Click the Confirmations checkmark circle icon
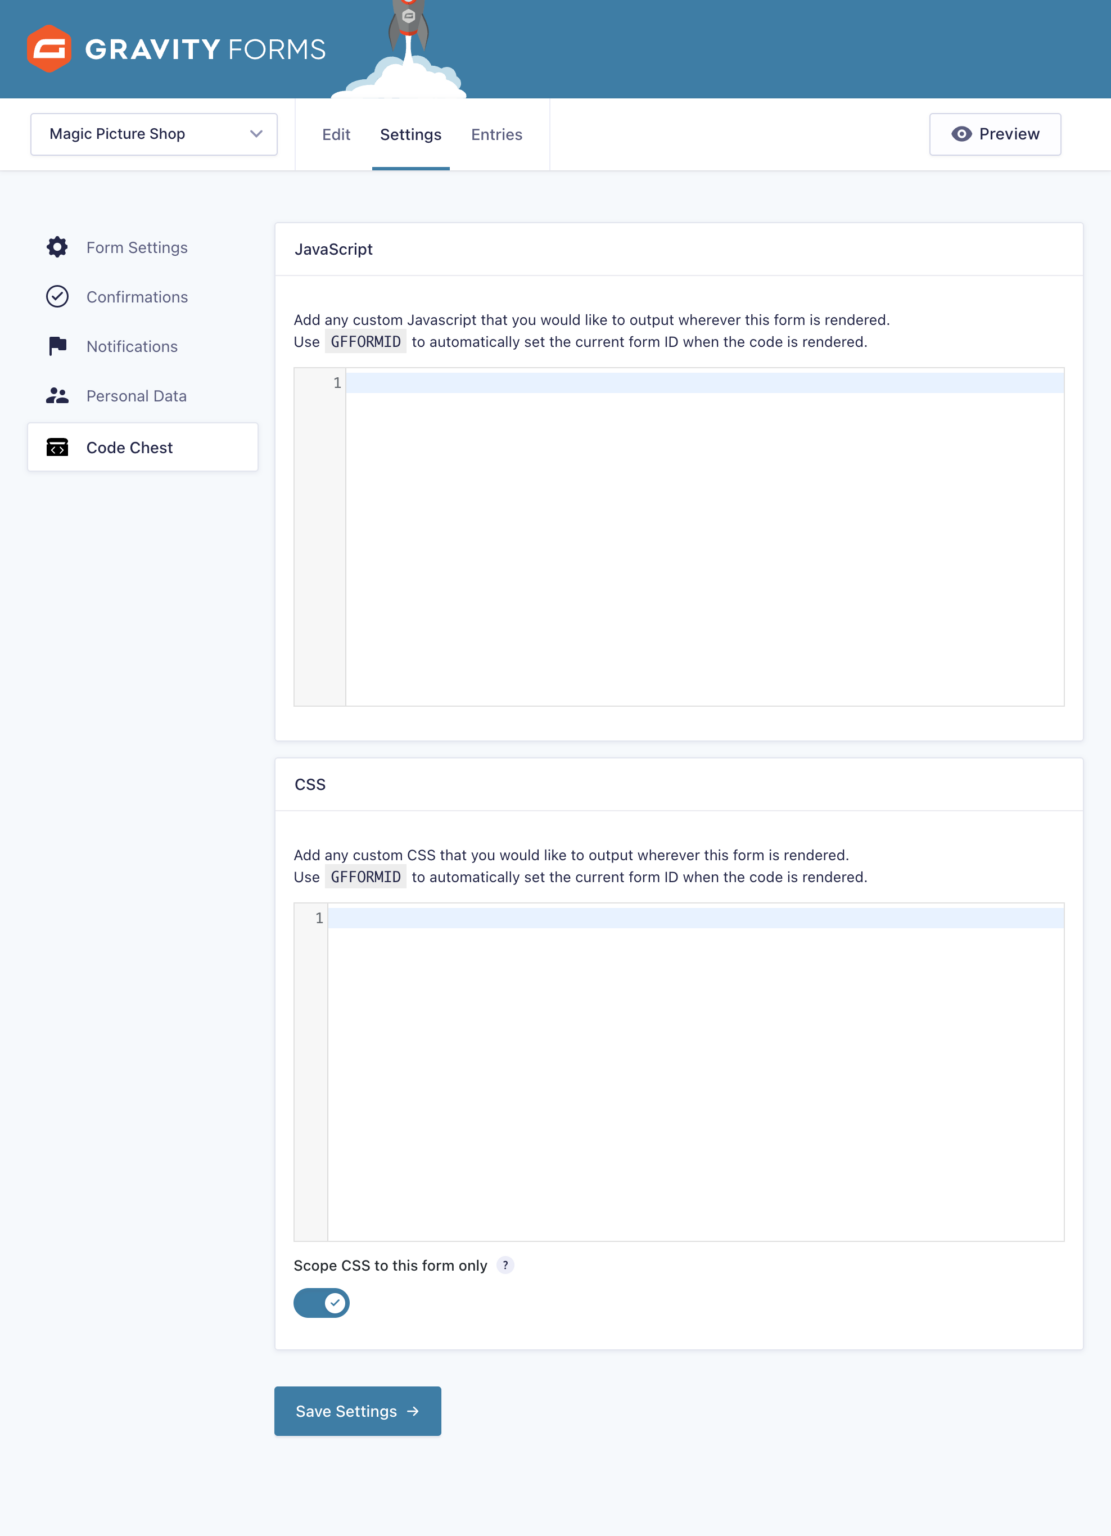The height and width of the screenshot is (1536, 1111). [57, 297]
